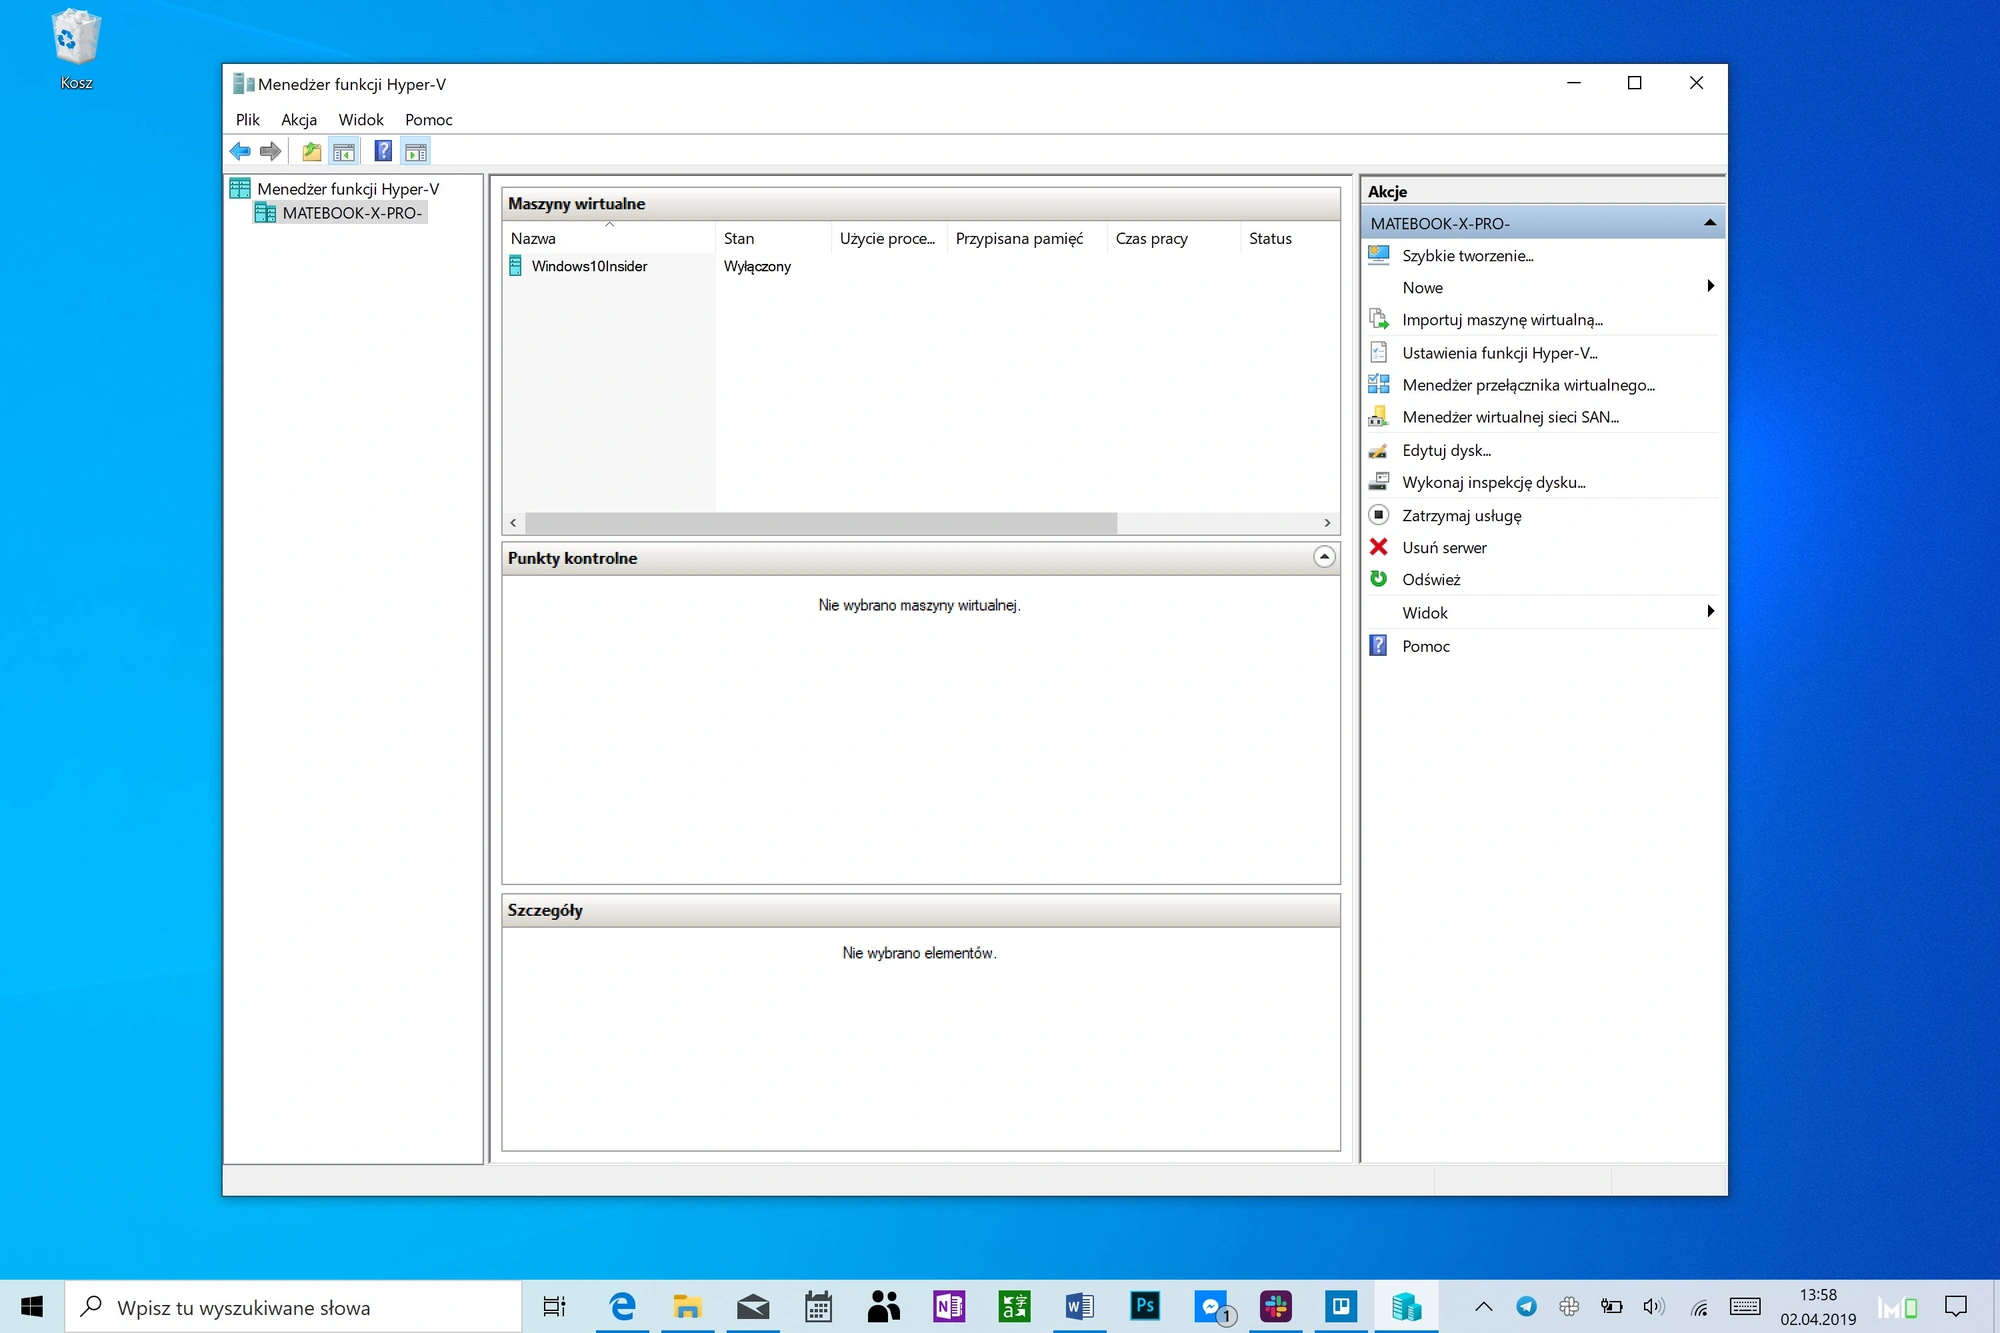Click the Windows search box
2000x1333 pixels.
click(x=294, y=1306)
